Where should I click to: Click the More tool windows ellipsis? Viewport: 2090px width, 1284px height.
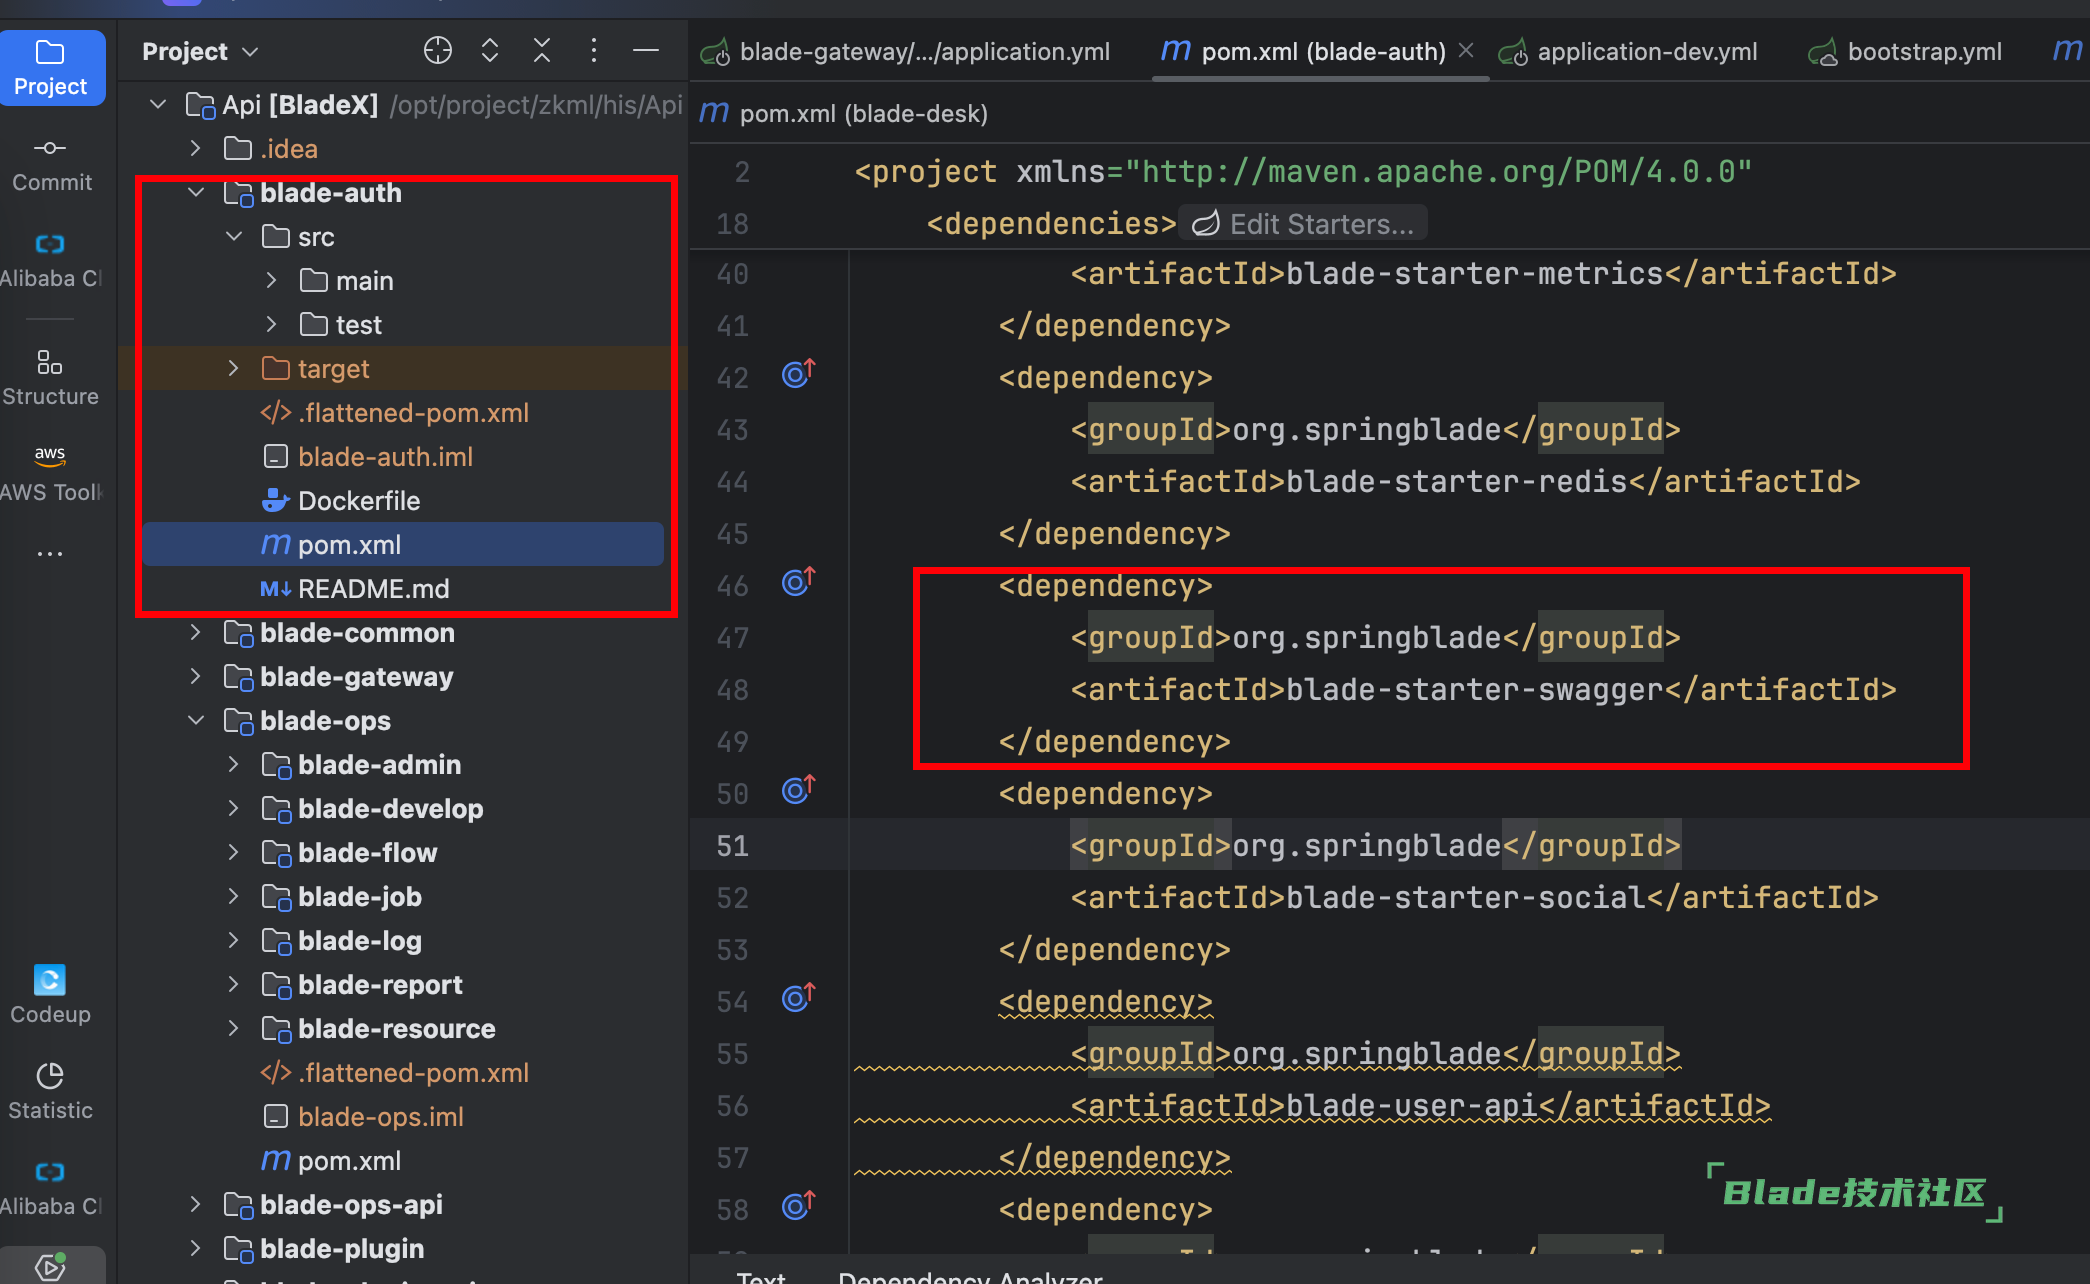click(x=49, y=553)
